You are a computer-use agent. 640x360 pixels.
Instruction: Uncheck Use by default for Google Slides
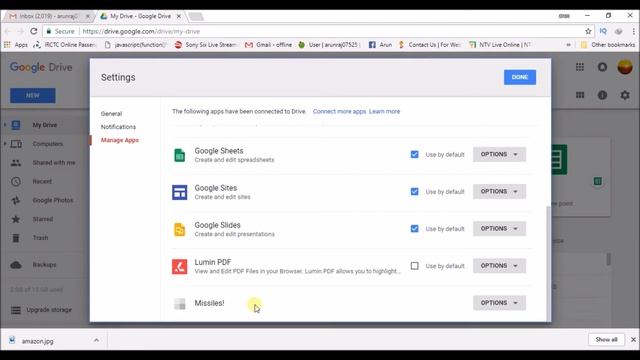[414, 229]
